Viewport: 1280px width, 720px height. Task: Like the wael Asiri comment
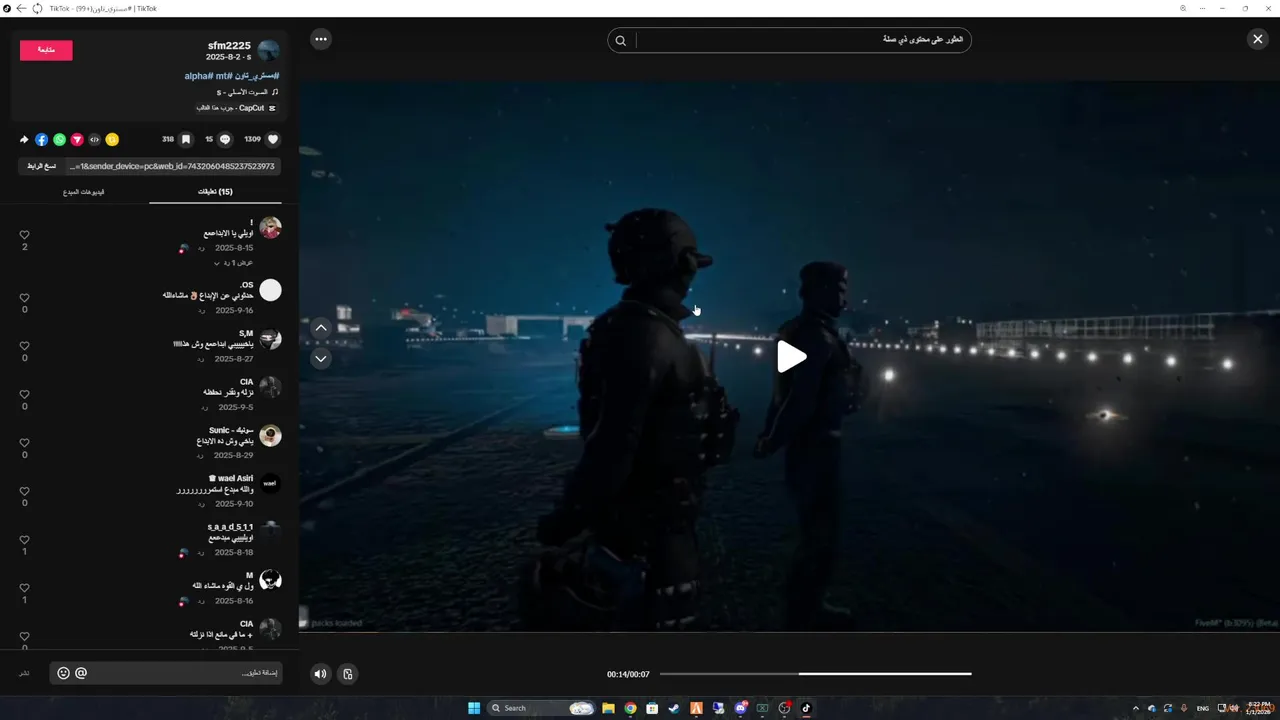[x=25, y=491]
